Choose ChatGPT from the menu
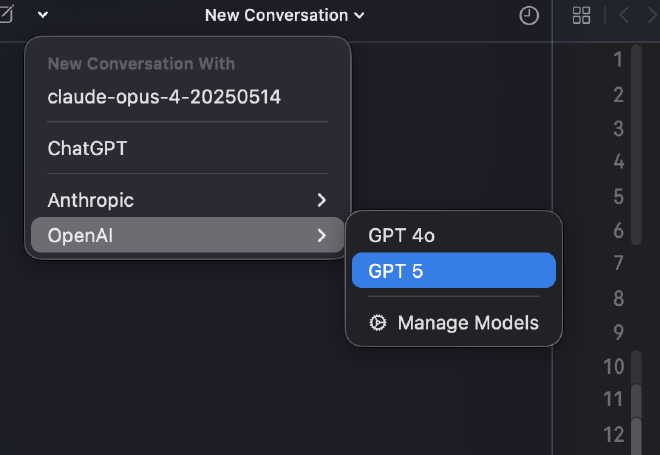 coord(188,149)
